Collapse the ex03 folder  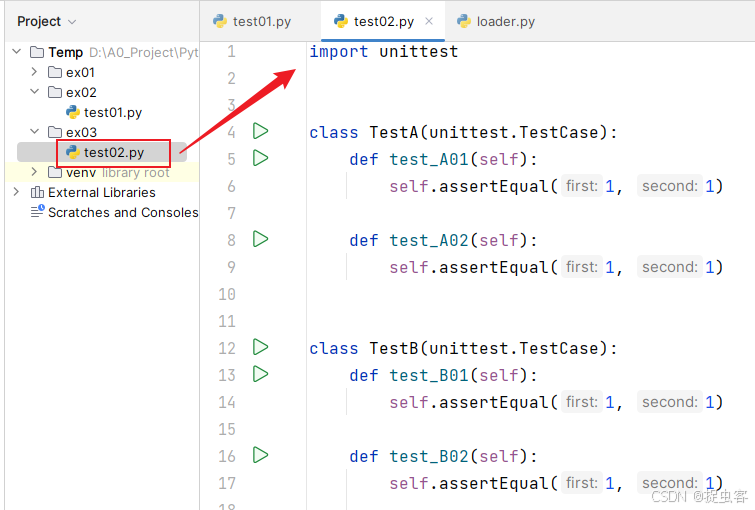(35, 131)
